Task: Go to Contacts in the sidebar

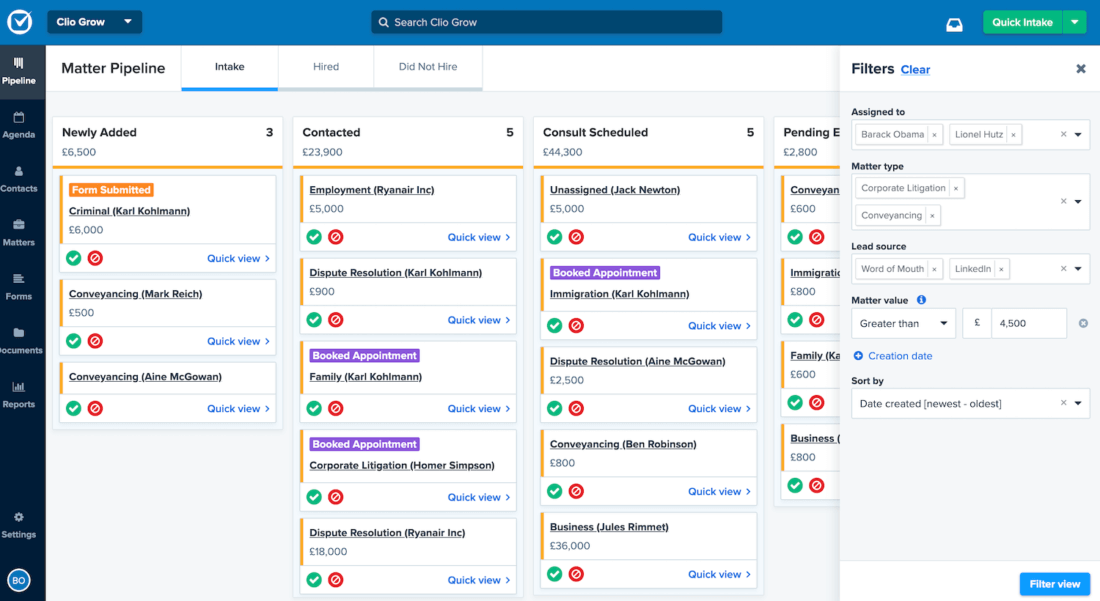Action: (18, 178)
